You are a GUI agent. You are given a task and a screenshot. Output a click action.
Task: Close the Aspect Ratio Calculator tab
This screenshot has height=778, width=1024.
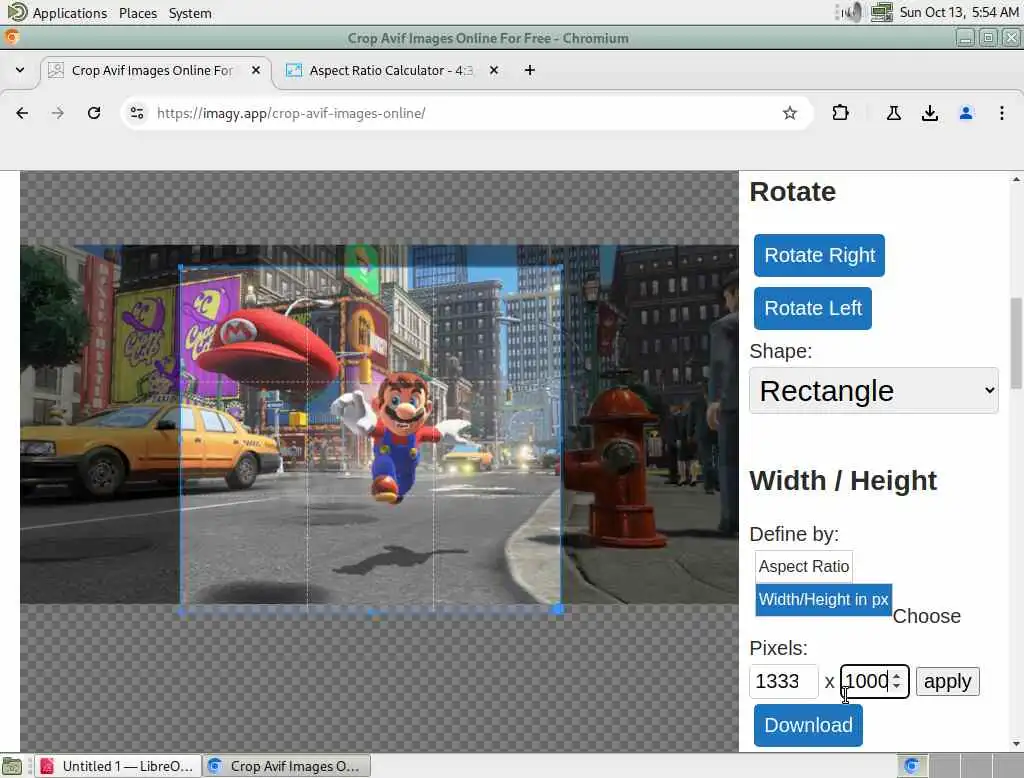pyautogui.click(x=494, y=70)
